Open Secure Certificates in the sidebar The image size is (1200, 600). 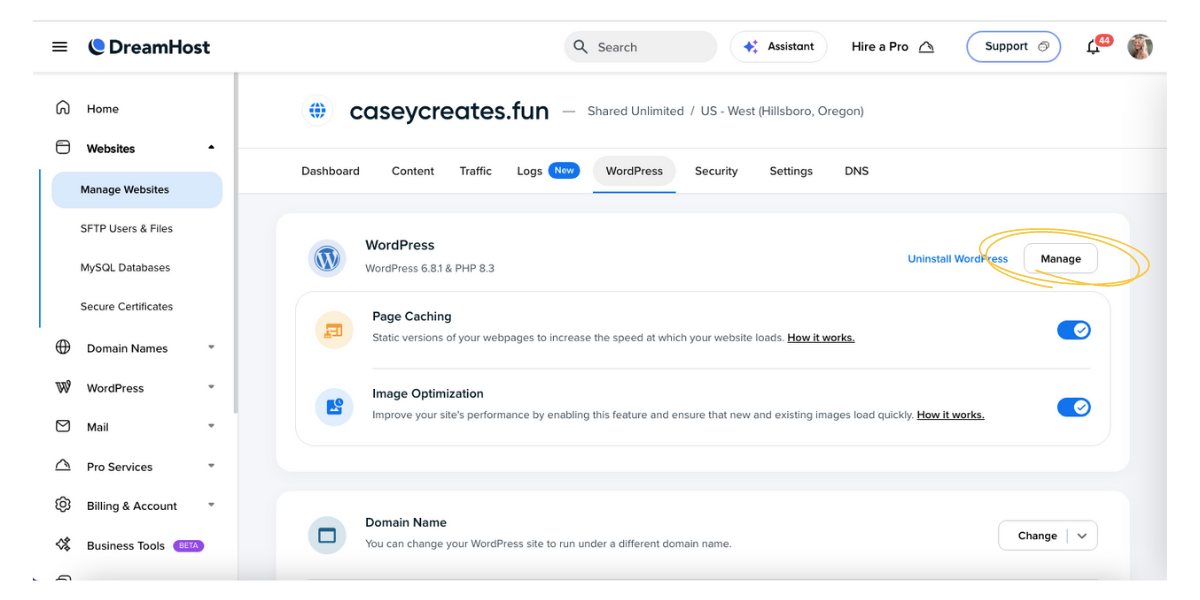coord(127,307)
